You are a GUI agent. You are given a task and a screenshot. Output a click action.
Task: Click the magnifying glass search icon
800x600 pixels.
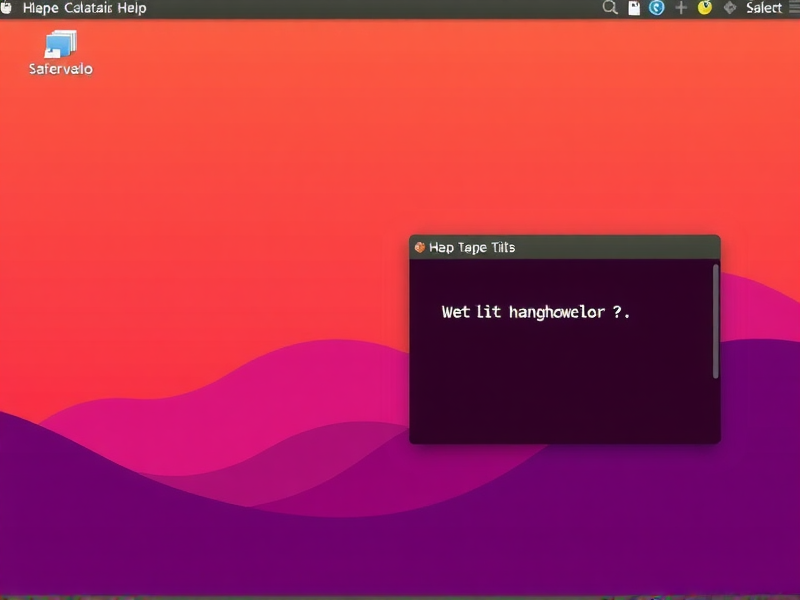[610, 8]
